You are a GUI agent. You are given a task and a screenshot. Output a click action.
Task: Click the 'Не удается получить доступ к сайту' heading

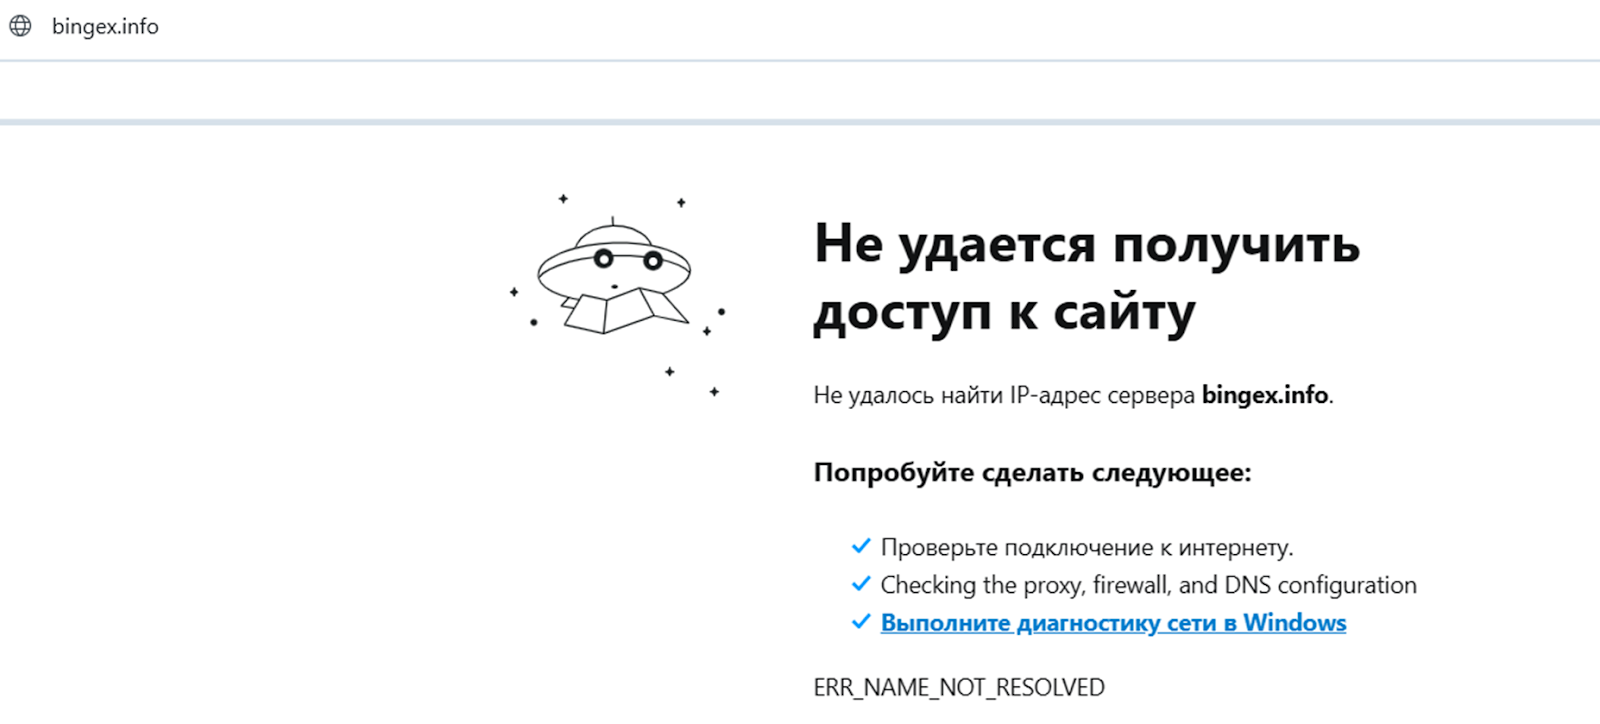1087,277
